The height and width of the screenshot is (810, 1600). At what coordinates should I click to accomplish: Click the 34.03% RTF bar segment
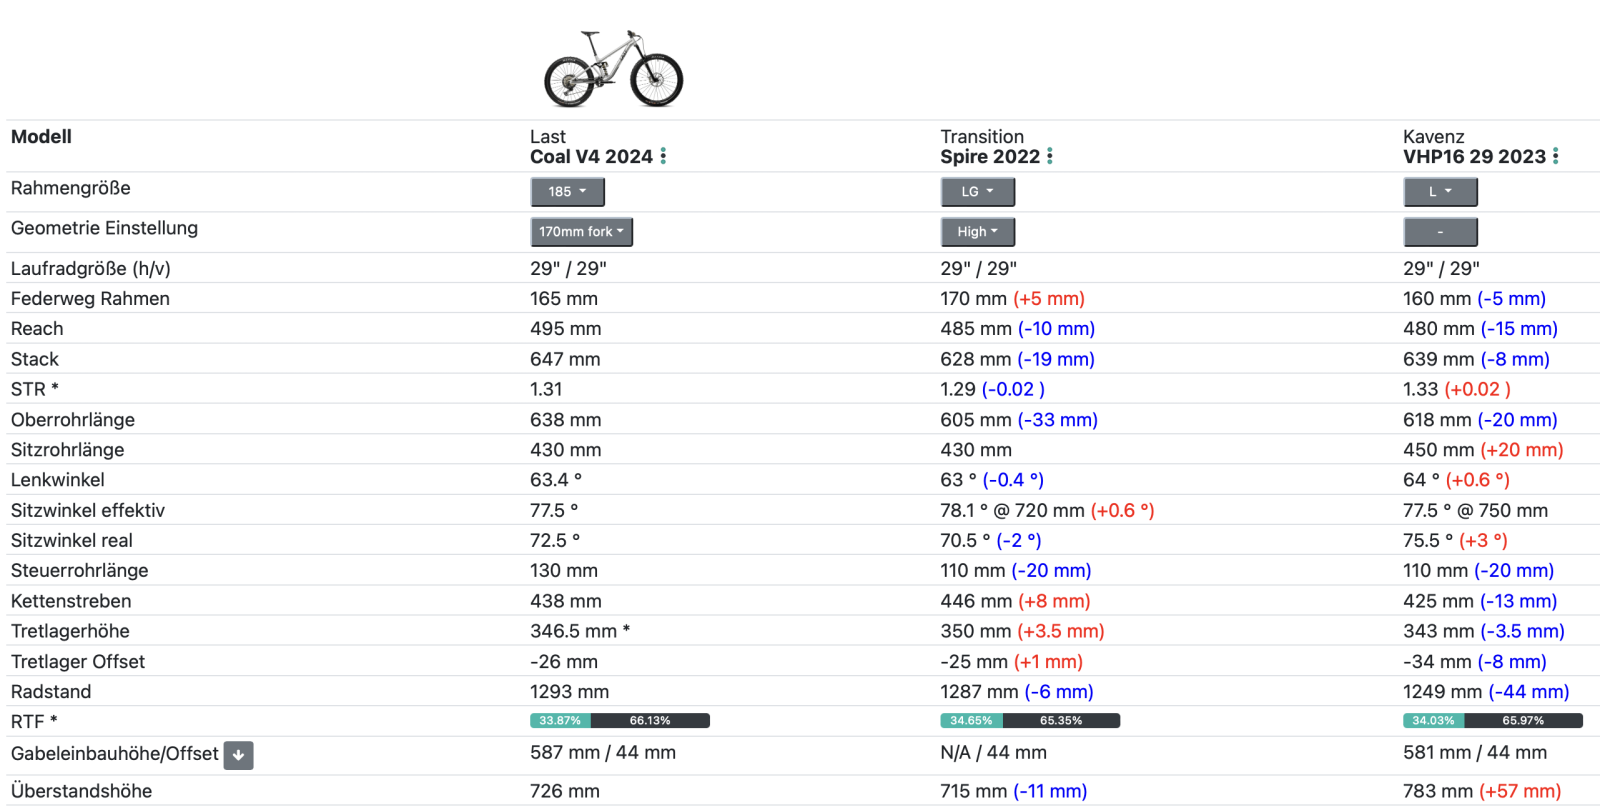pos(1433,721)
